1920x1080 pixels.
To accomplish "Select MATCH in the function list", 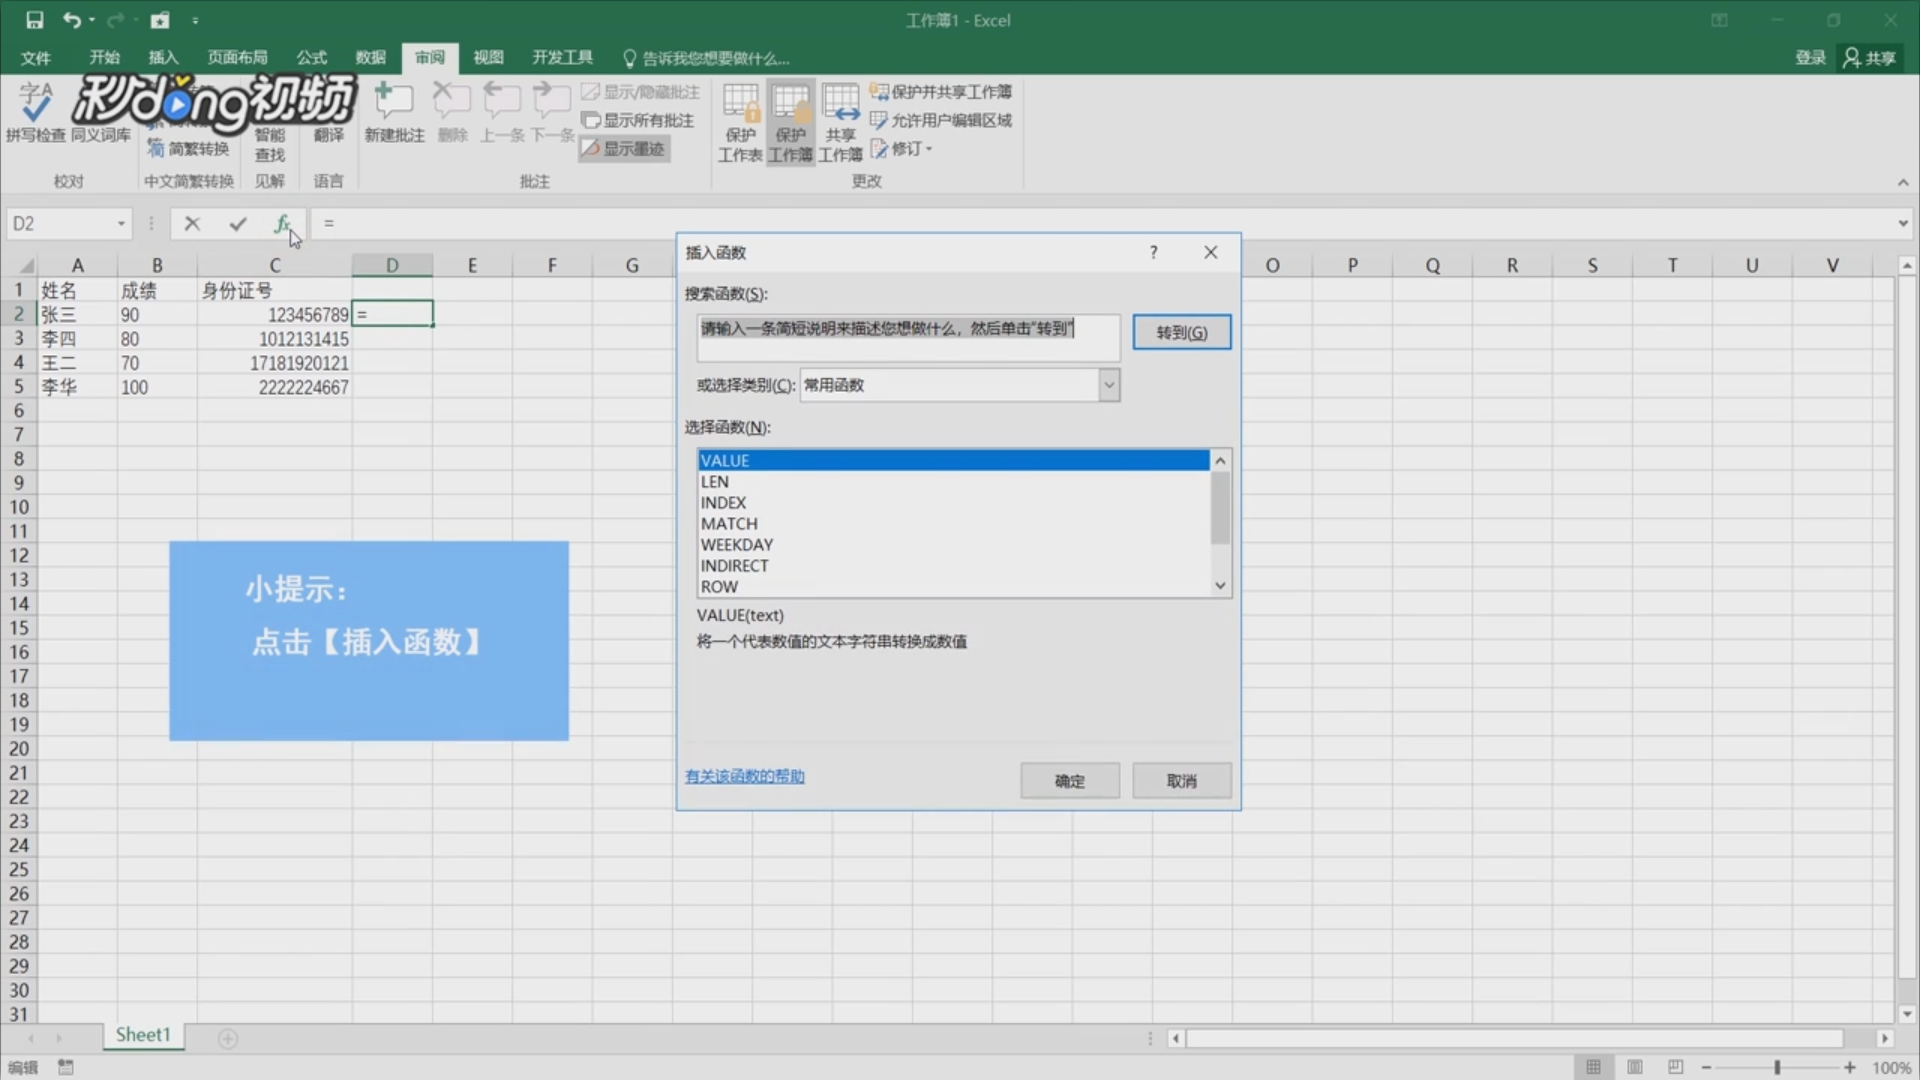I will click(729, 524).
